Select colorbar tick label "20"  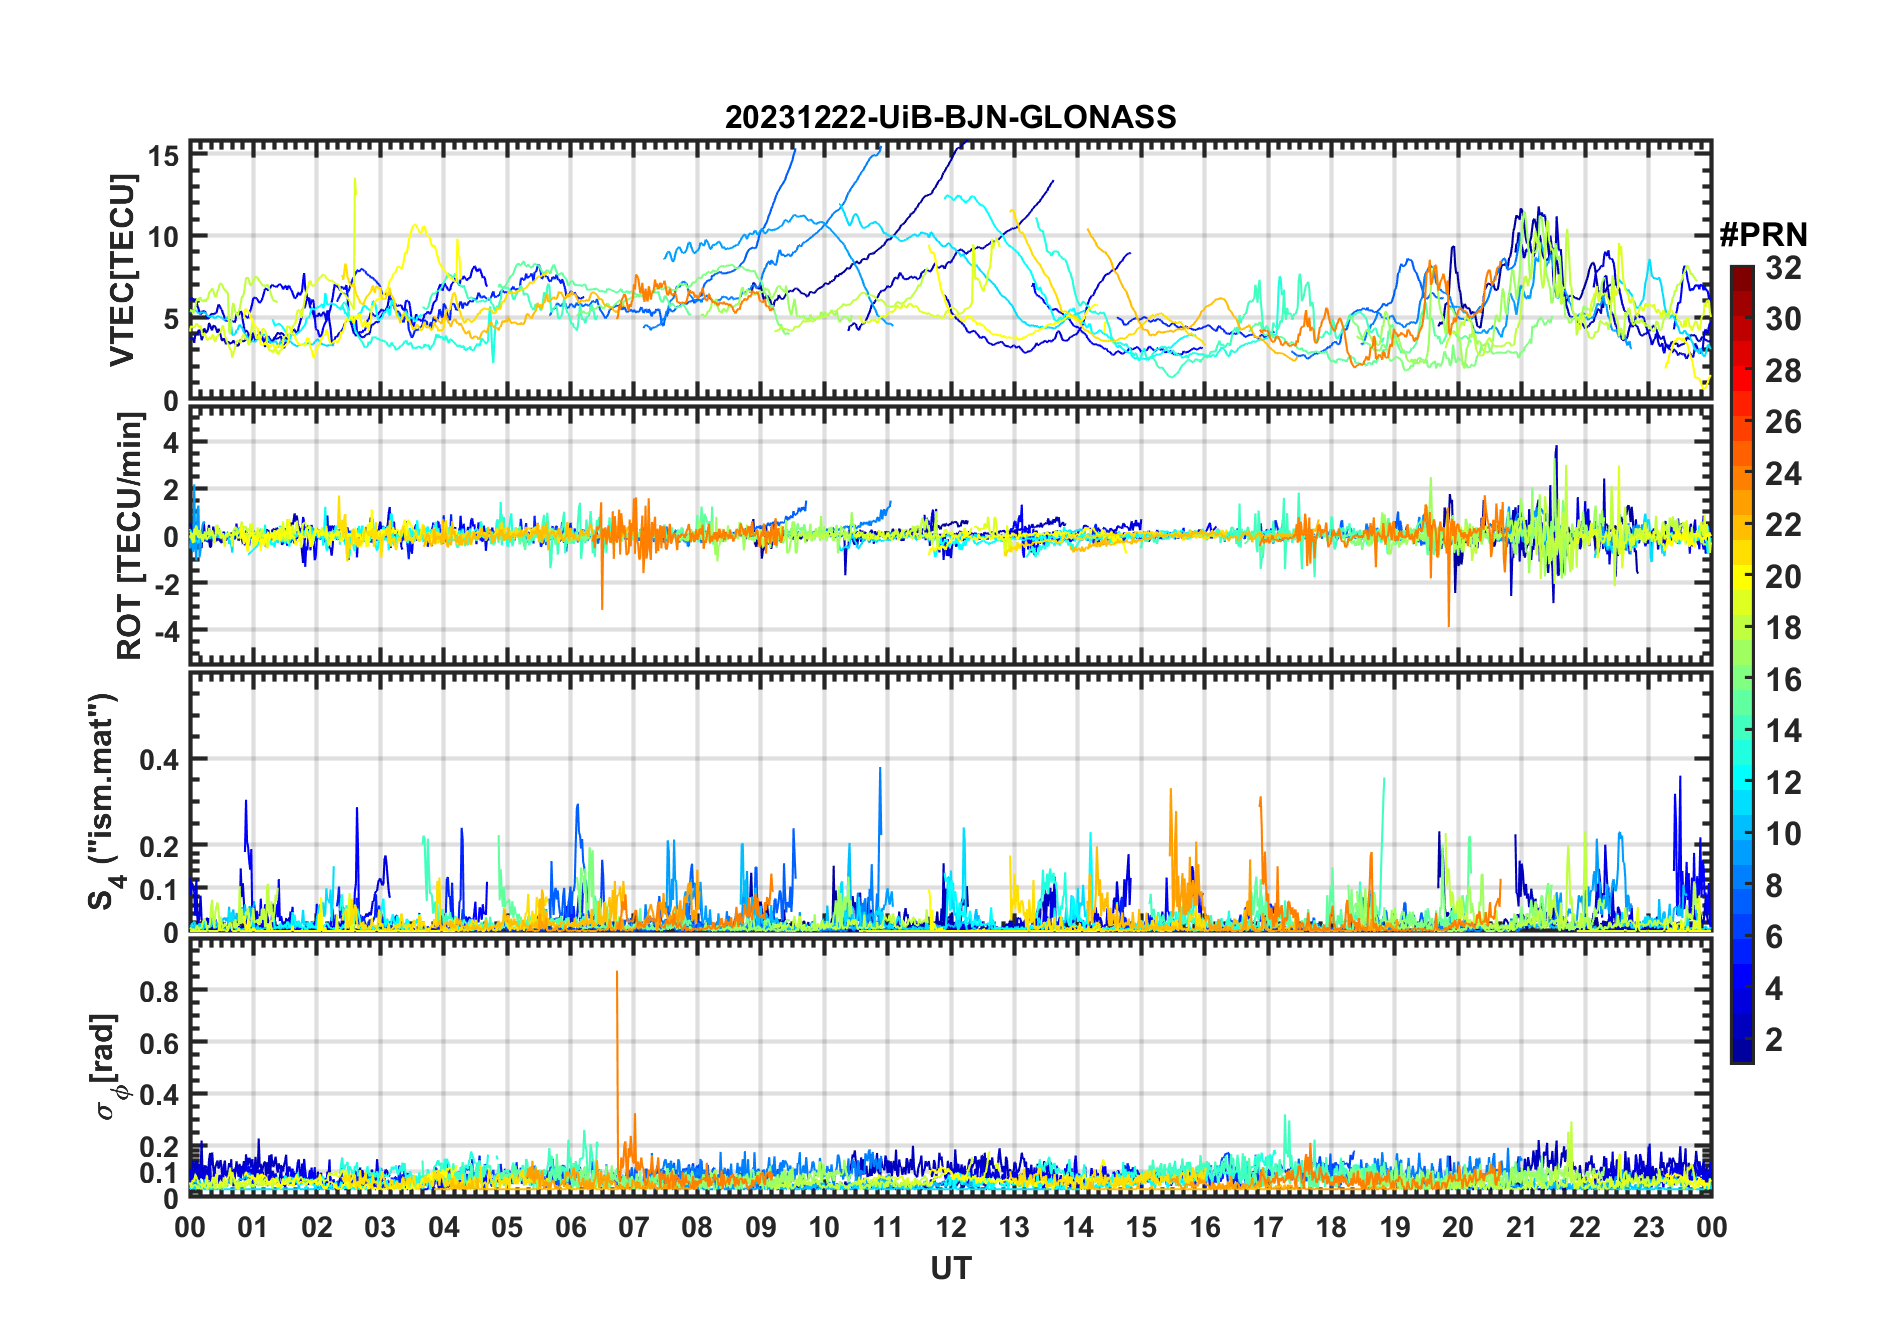[1783, 577]
